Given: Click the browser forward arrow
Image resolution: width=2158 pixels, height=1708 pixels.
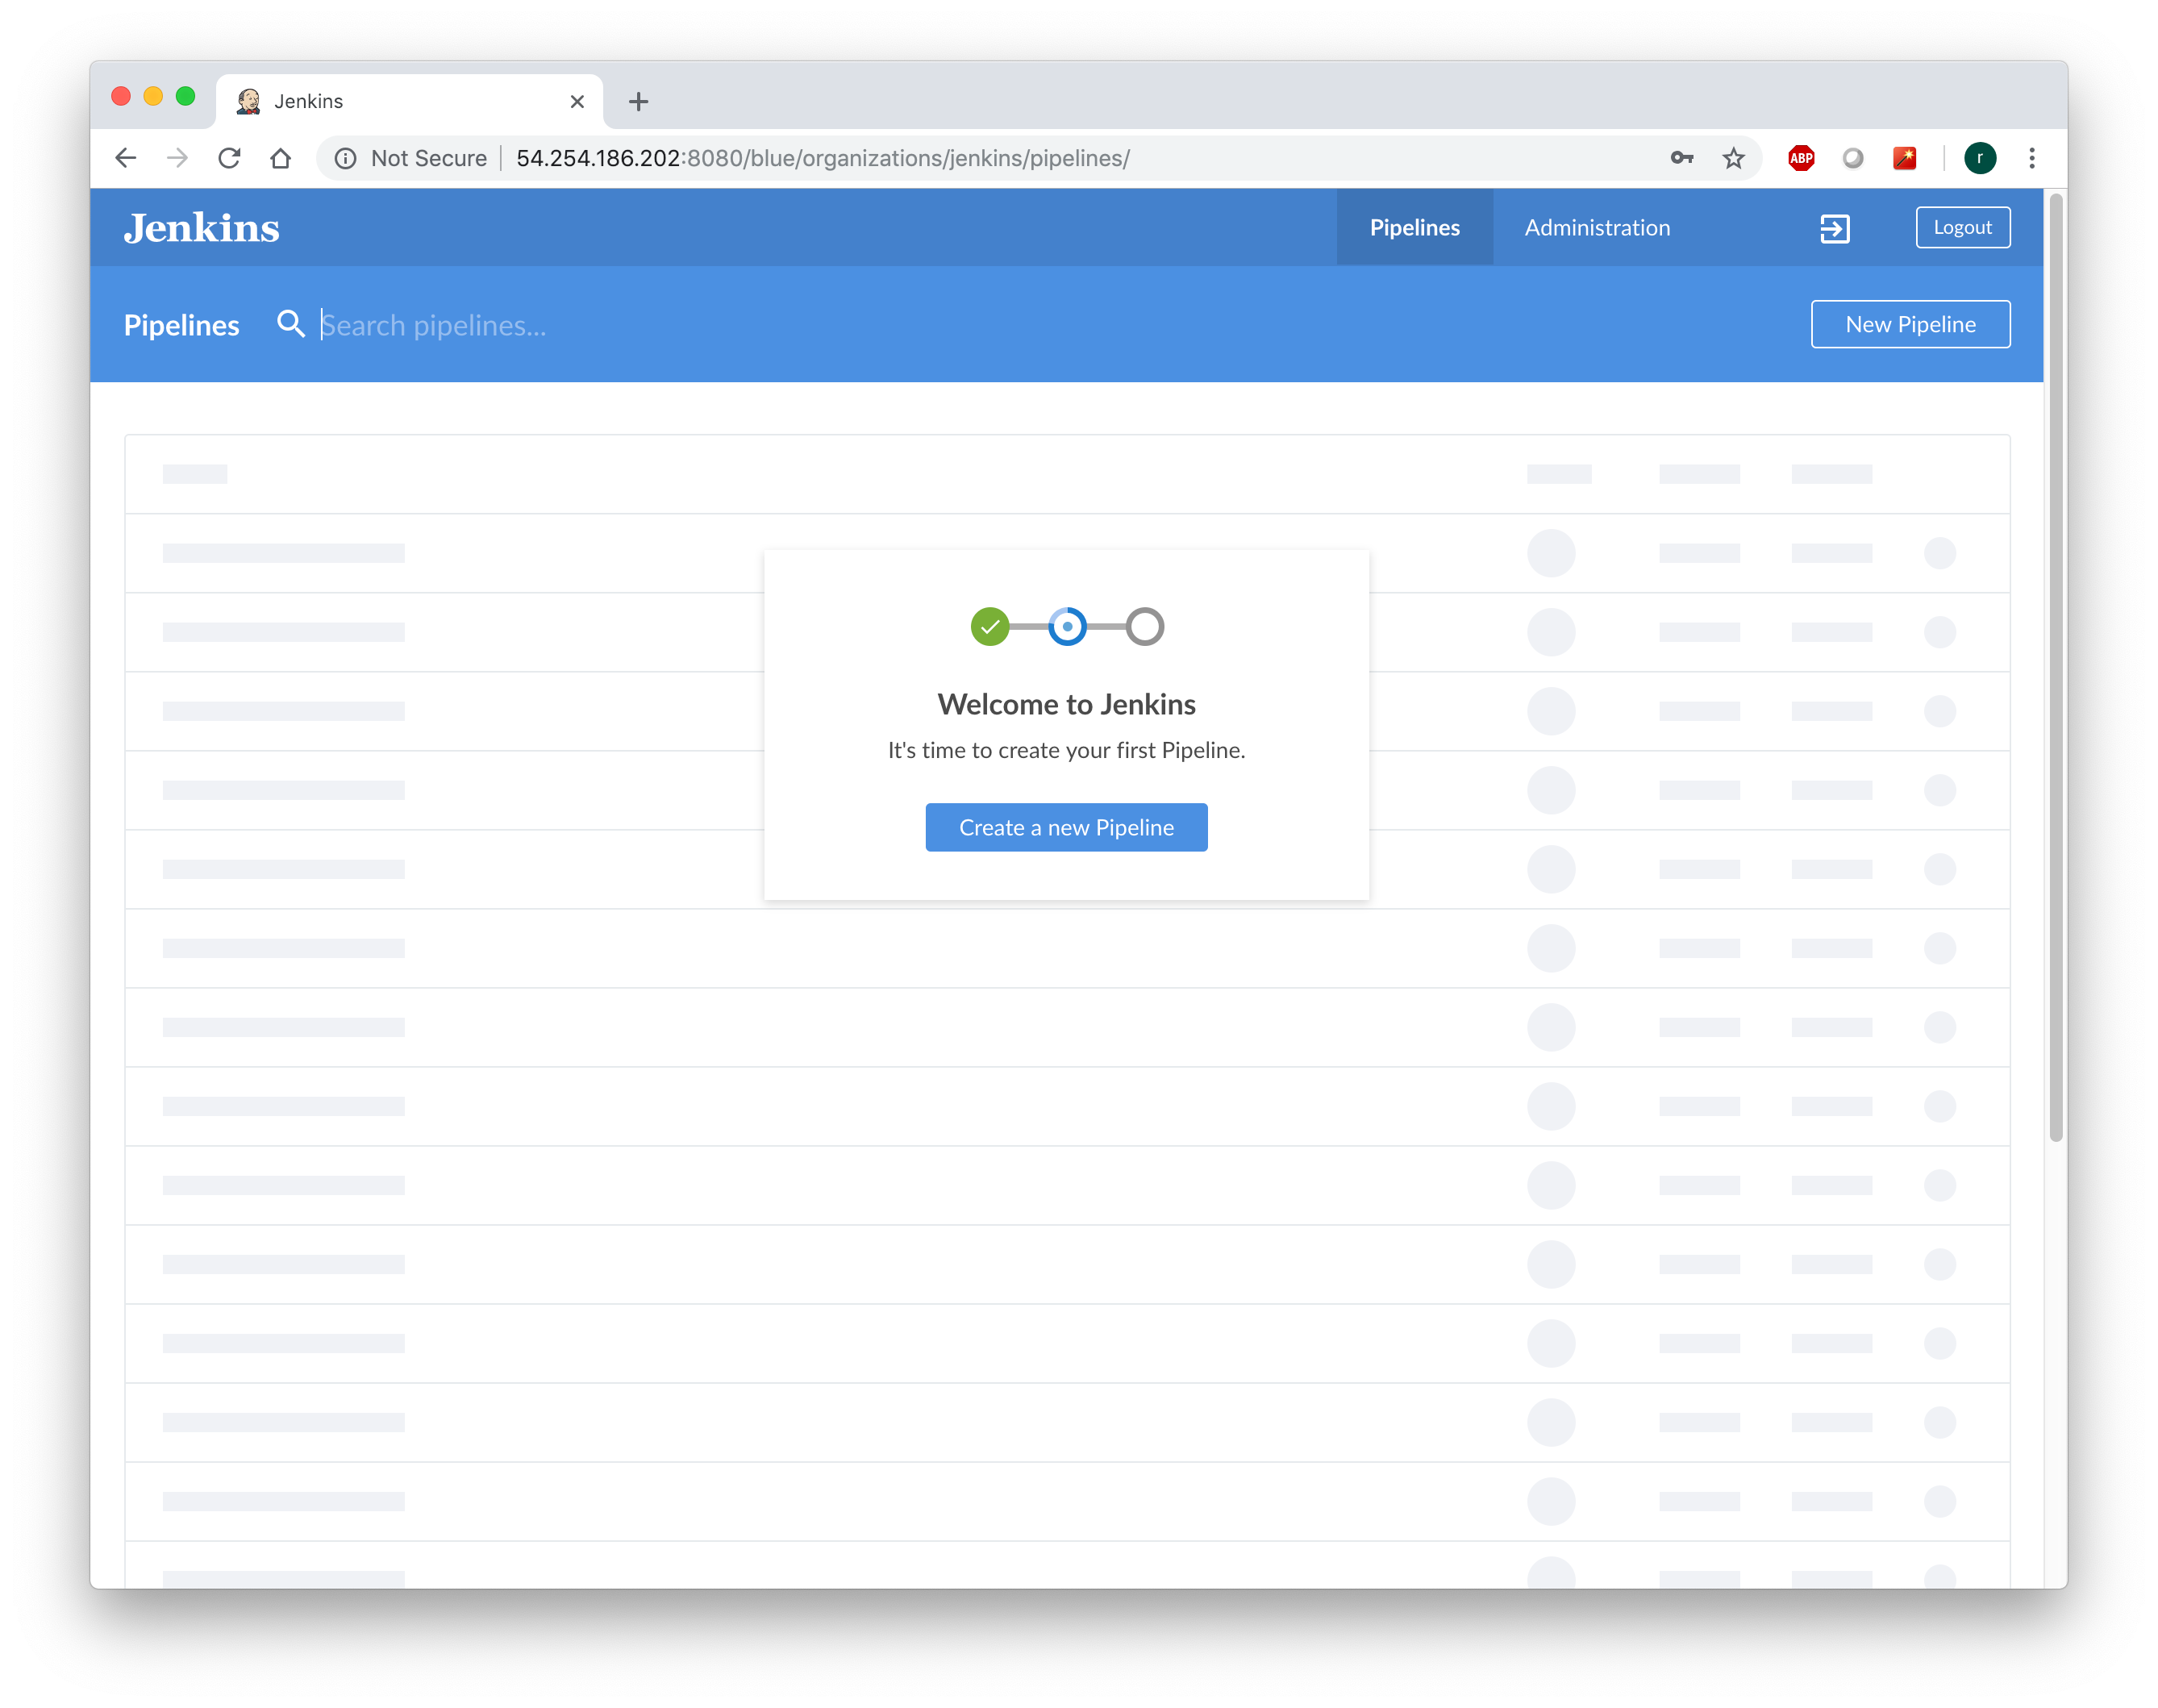Looking at the screenshot, I should (177, 158).
